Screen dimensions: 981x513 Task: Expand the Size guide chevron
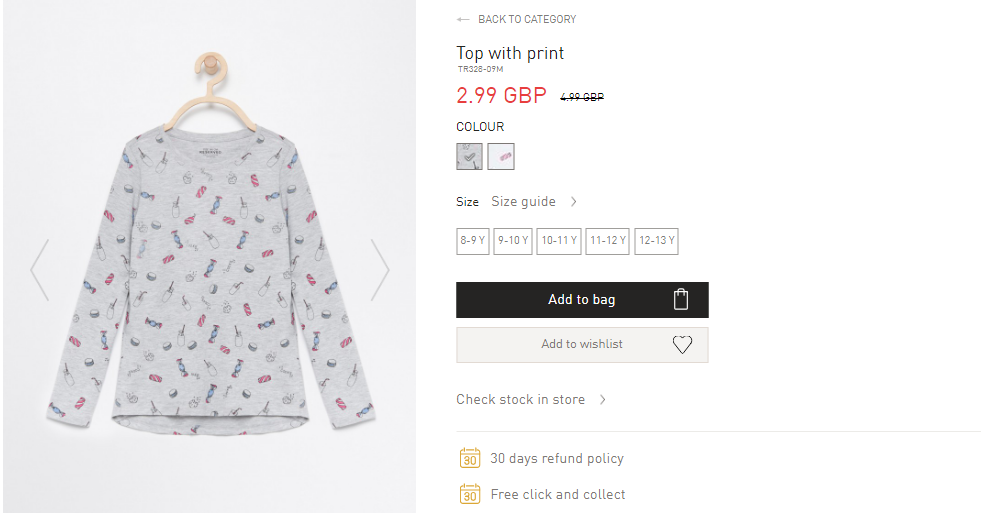click(x=574, y=201)
